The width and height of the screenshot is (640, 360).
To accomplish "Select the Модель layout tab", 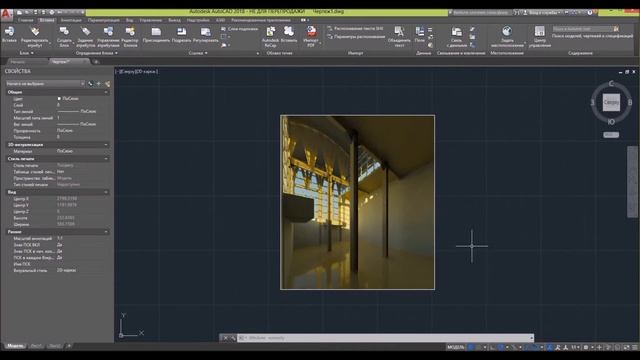I will click(16, 346).
